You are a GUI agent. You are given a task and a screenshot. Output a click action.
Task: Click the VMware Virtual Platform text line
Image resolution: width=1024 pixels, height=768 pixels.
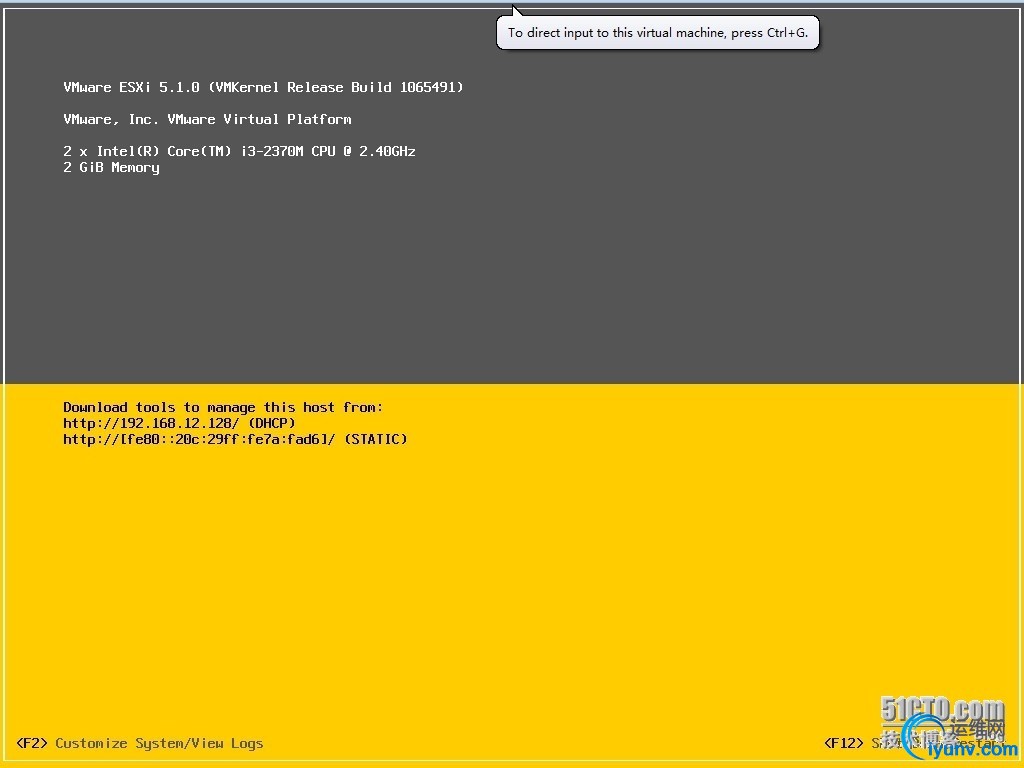point(207,120)
